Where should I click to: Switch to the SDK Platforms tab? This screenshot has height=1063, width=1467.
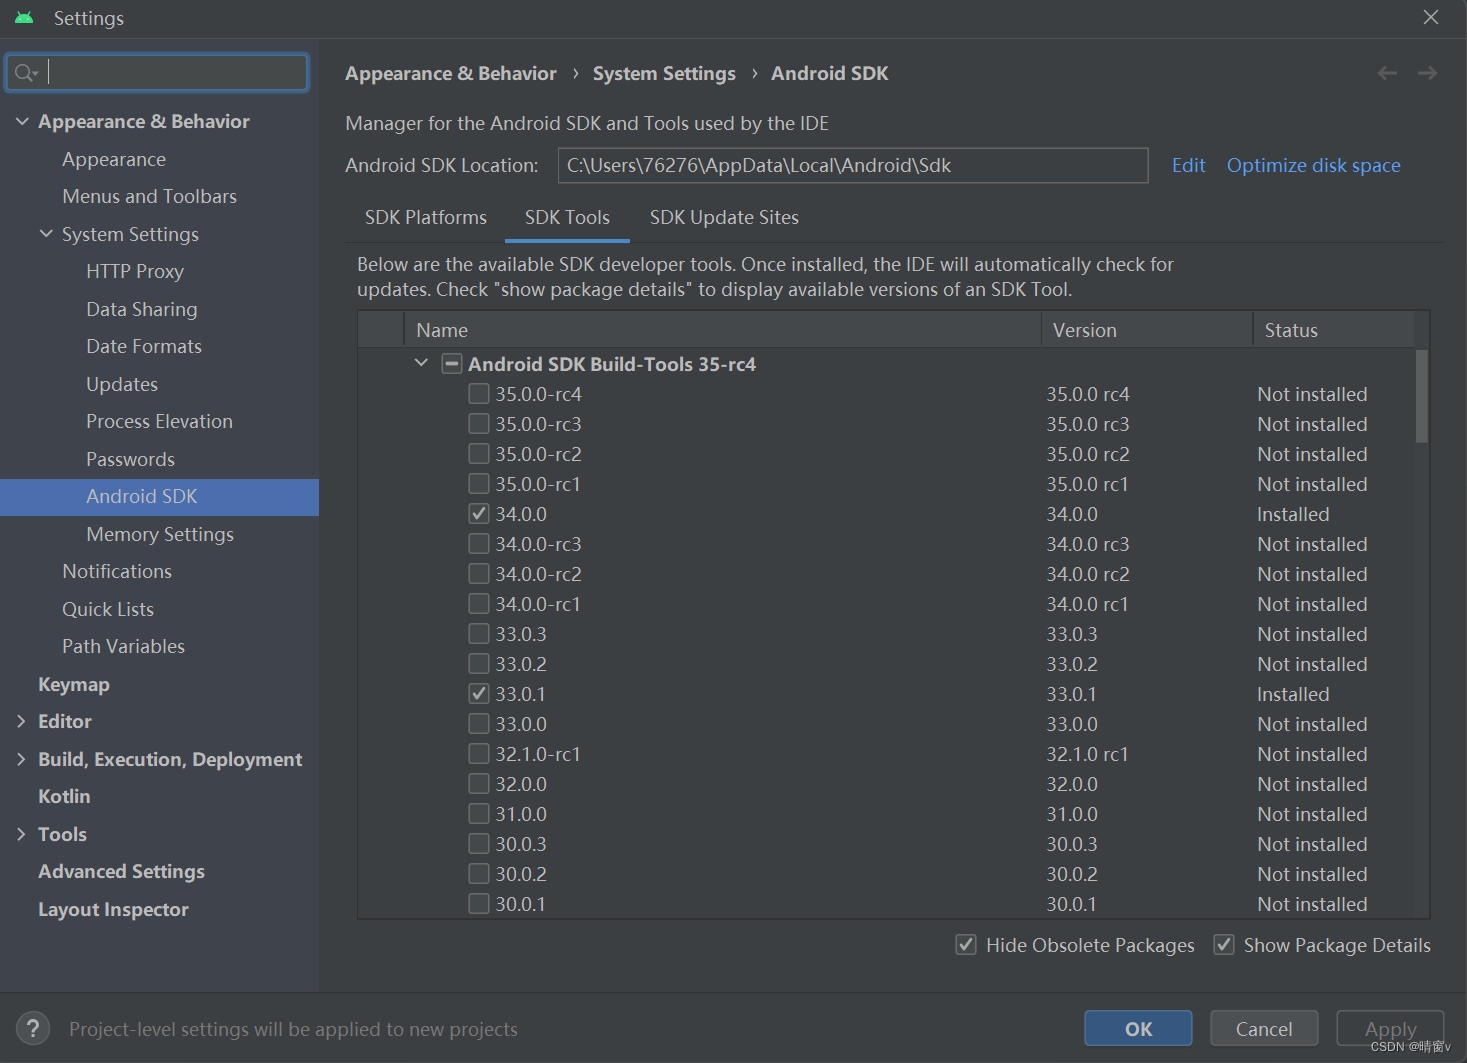(425, 217)
